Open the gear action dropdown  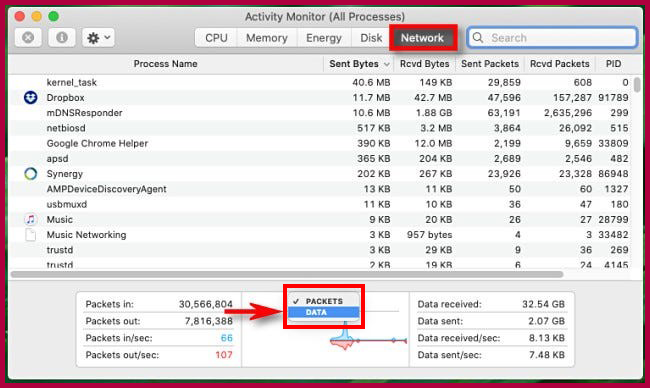click(x=98, y=38)
